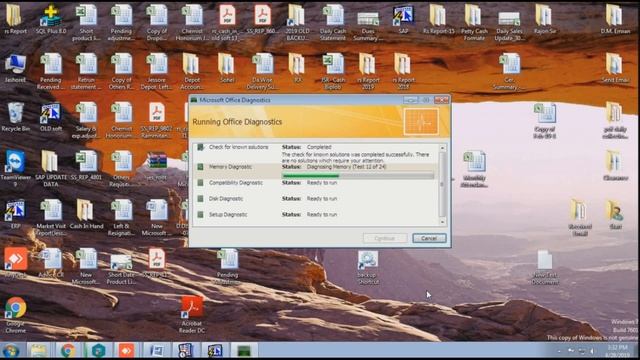
Task: Click the SAP icon on taskbar
Action: tap(215, 351)
